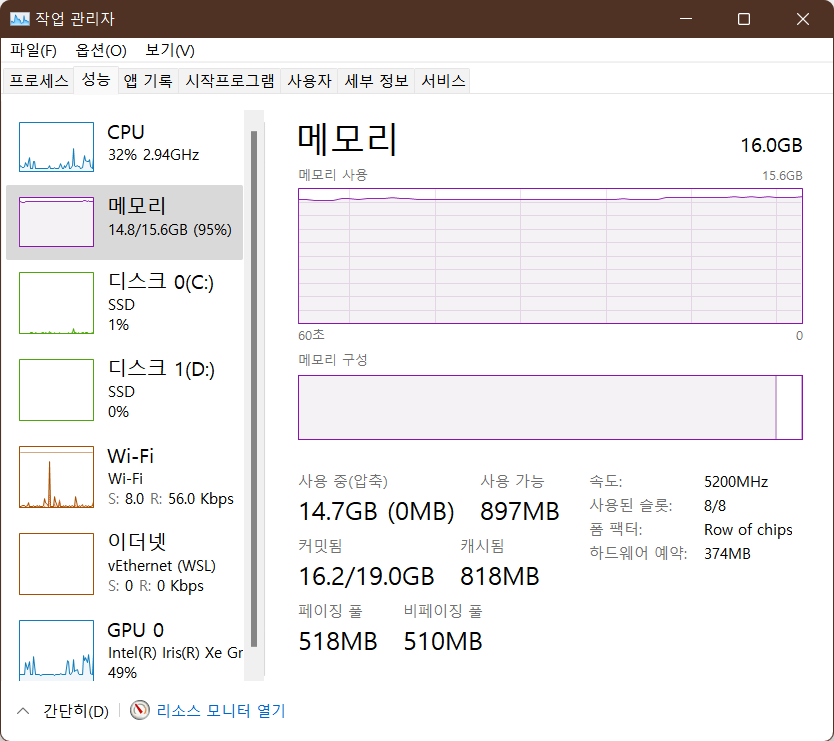Screen dimensions: 834x741
Task: Open the 보기(V) menu
Action: (170, 51)
